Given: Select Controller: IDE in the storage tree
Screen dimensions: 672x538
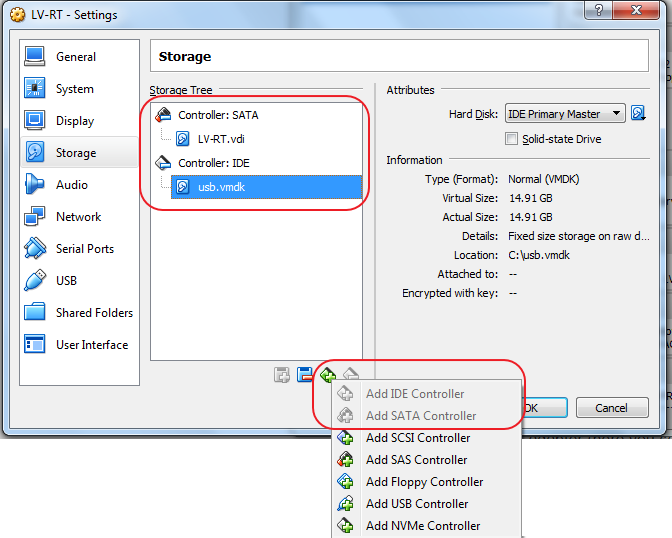Looking at the screenshot, I should coord(211,163).
